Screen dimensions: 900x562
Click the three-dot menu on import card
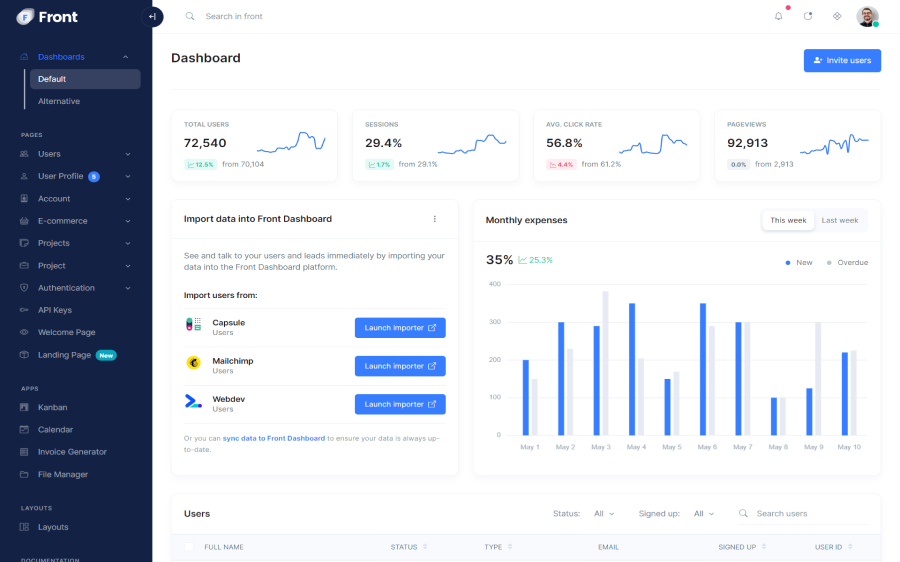point(434,219)
